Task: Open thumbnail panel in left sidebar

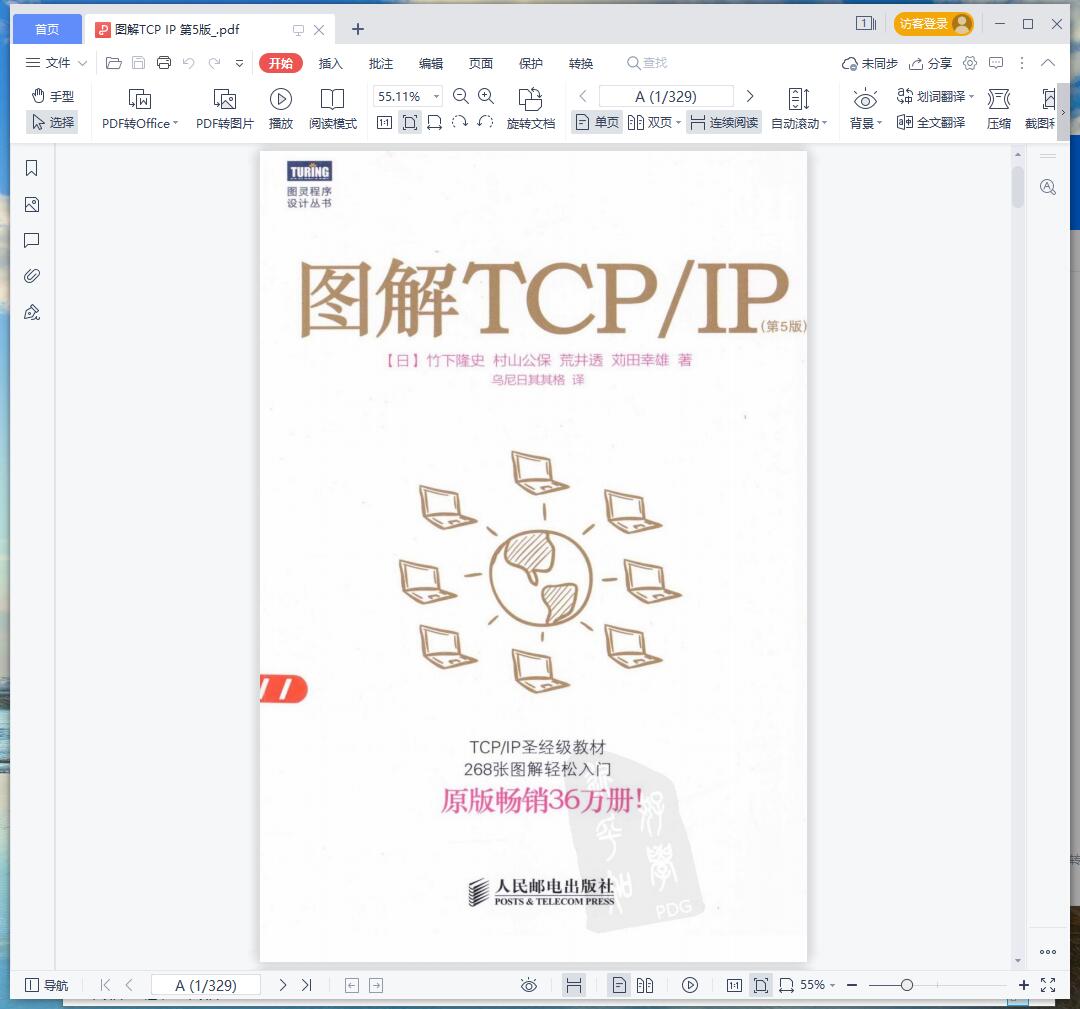Action: (32, 205)
